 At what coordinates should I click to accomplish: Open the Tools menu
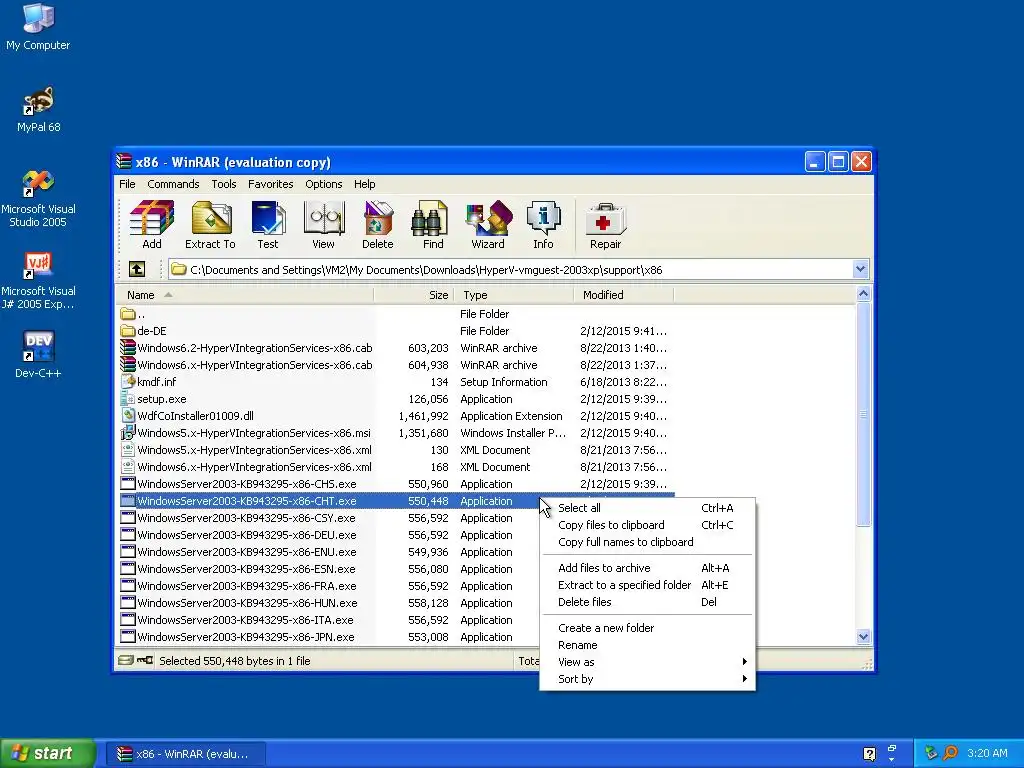223,184
